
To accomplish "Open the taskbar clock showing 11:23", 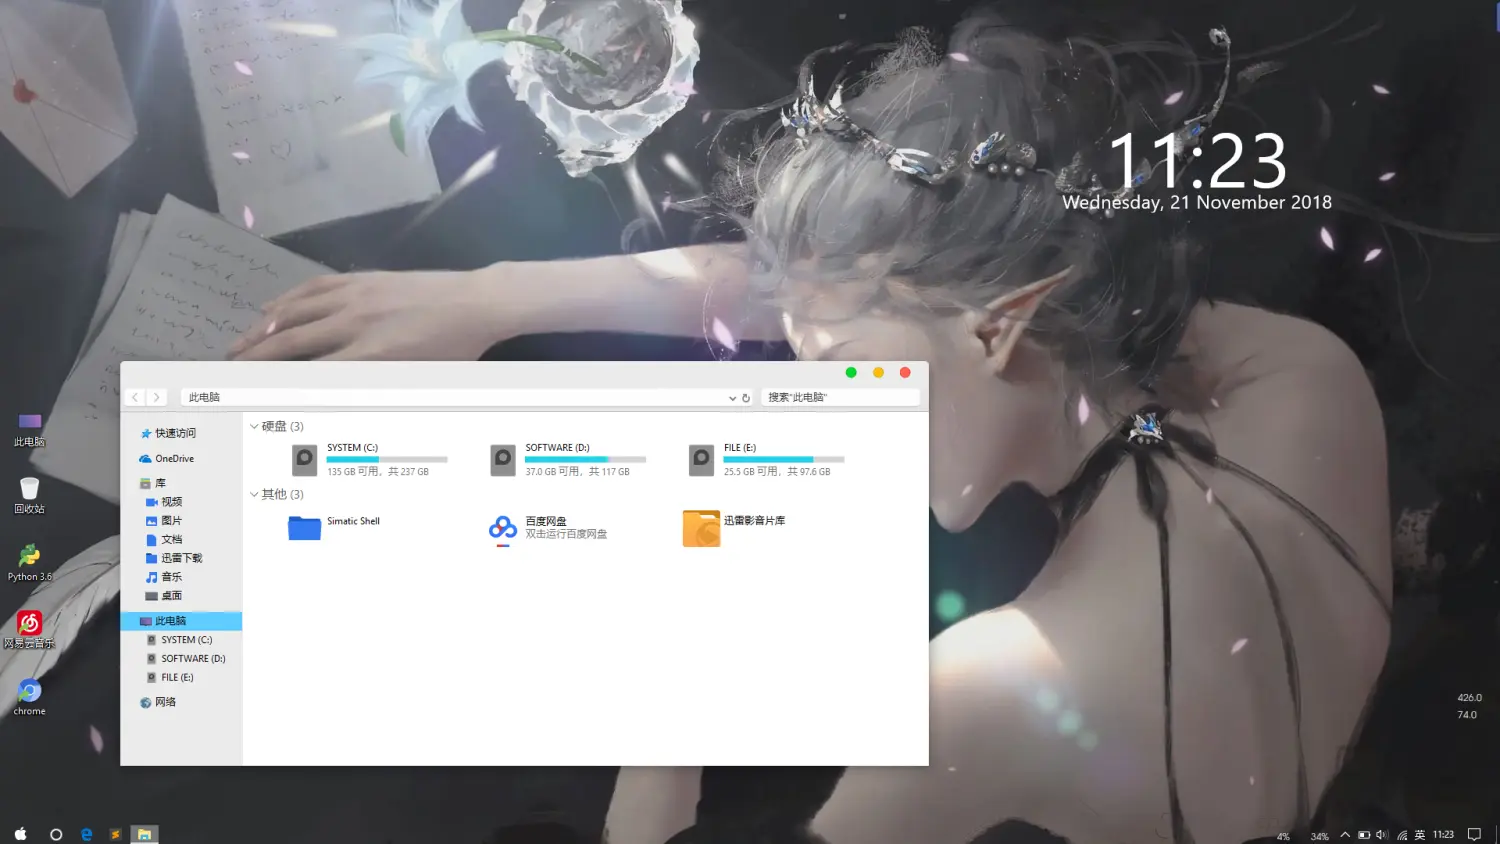I will [1443, 835].
